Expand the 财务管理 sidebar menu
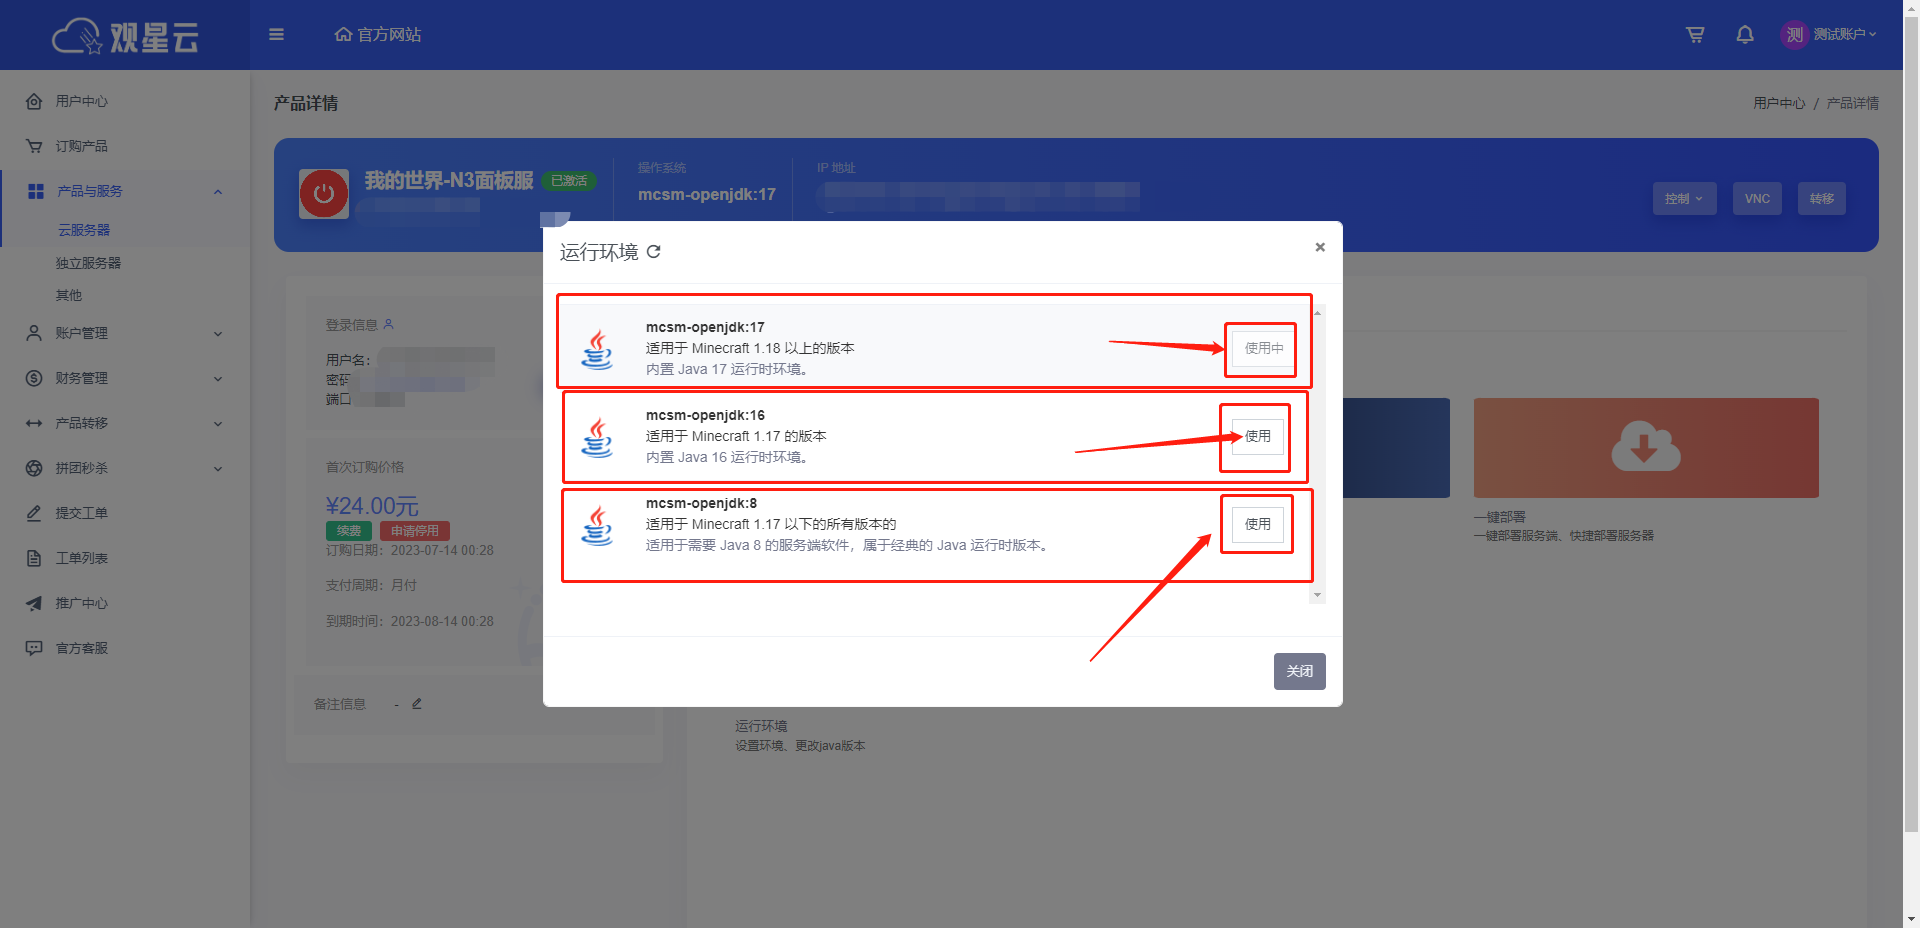1920x928 pixels. [x=125, y=378]
